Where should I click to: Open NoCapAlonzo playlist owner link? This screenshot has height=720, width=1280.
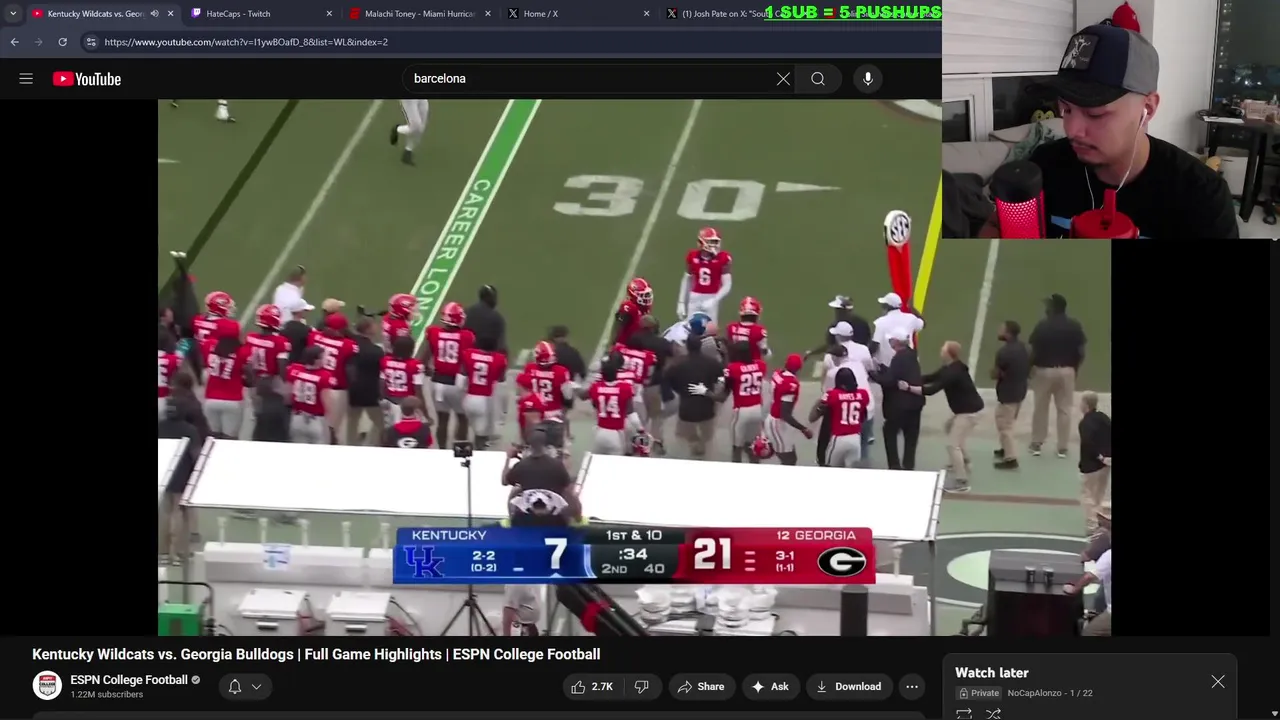[1034, 693]
